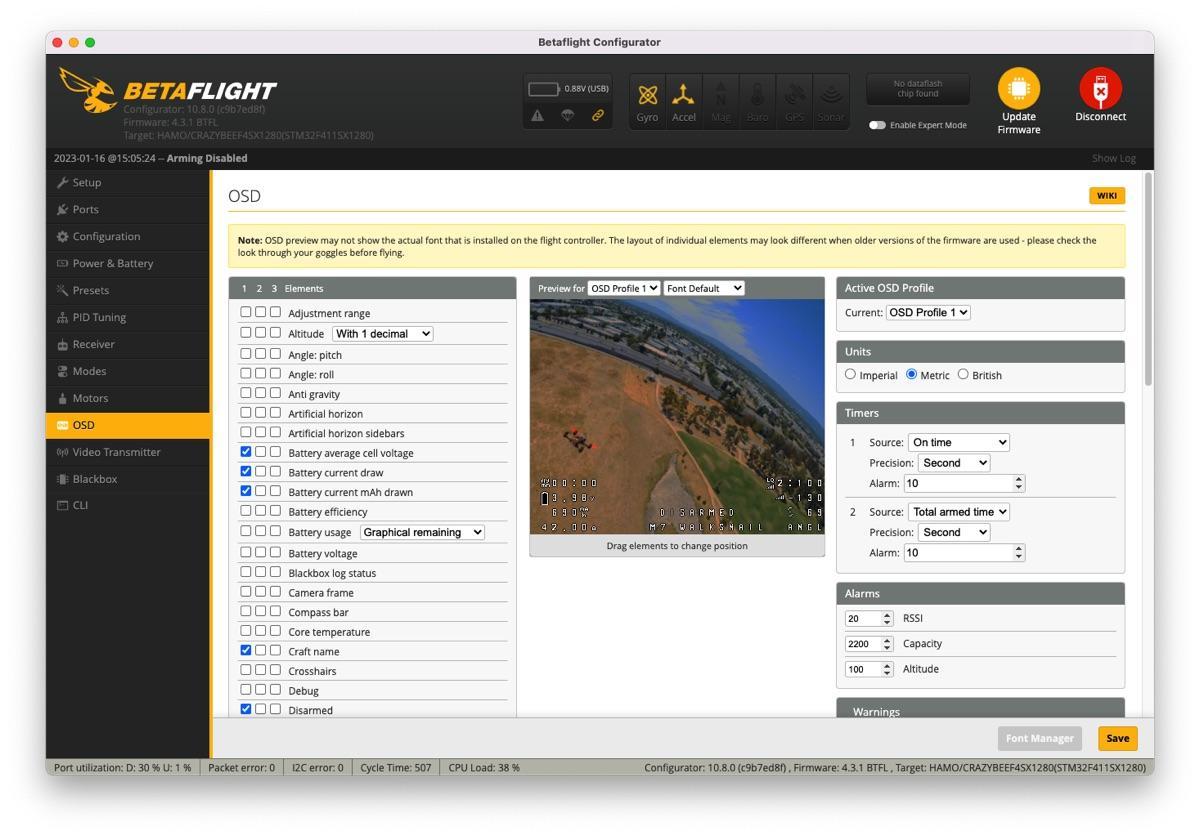Click the RSSI alarm stepper

(887, 618)
